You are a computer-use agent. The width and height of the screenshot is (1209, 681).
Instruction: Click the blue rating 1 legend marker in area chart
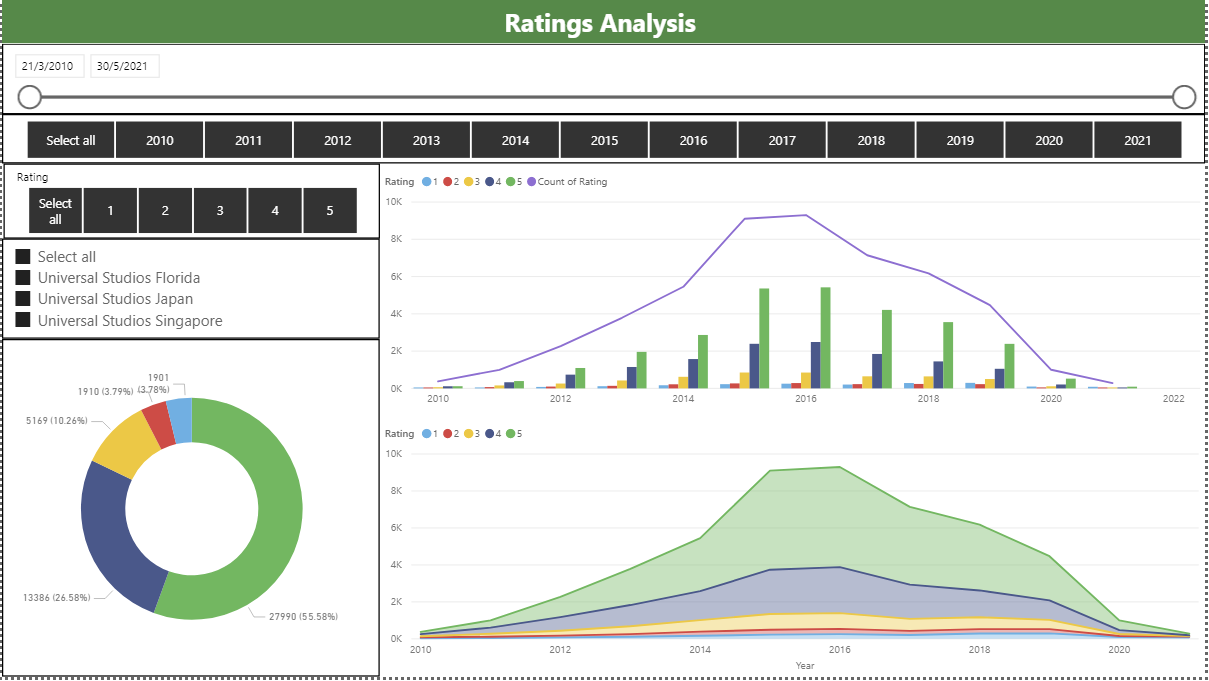426,434
